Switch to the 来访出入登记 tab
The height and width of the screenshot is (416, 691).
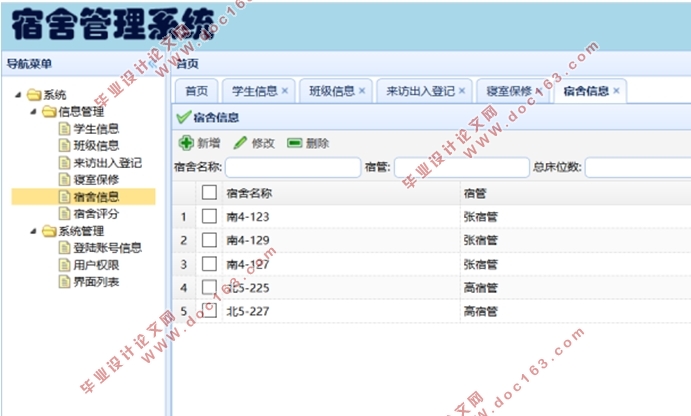[424, 91]
